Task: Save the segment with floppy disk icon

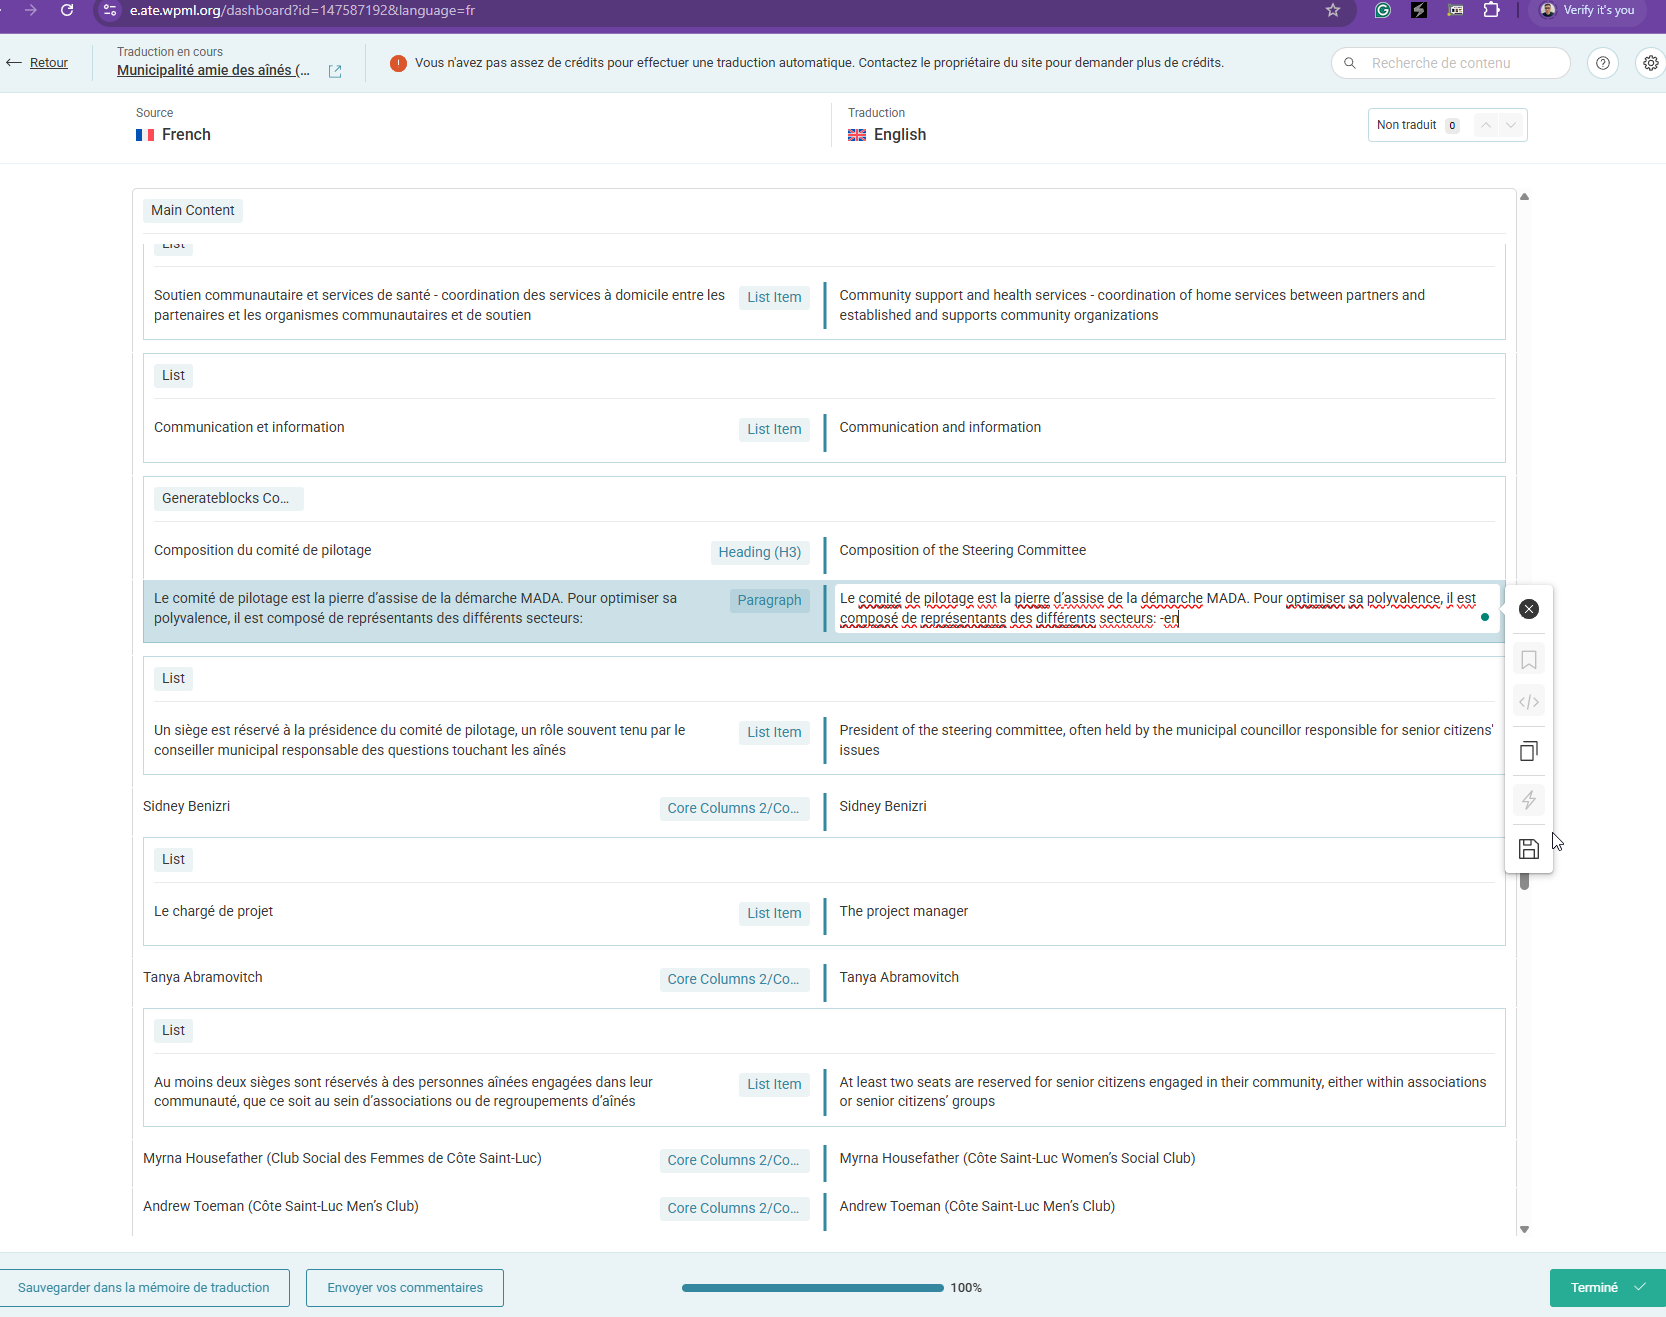Action: [x=1529, y=849]
